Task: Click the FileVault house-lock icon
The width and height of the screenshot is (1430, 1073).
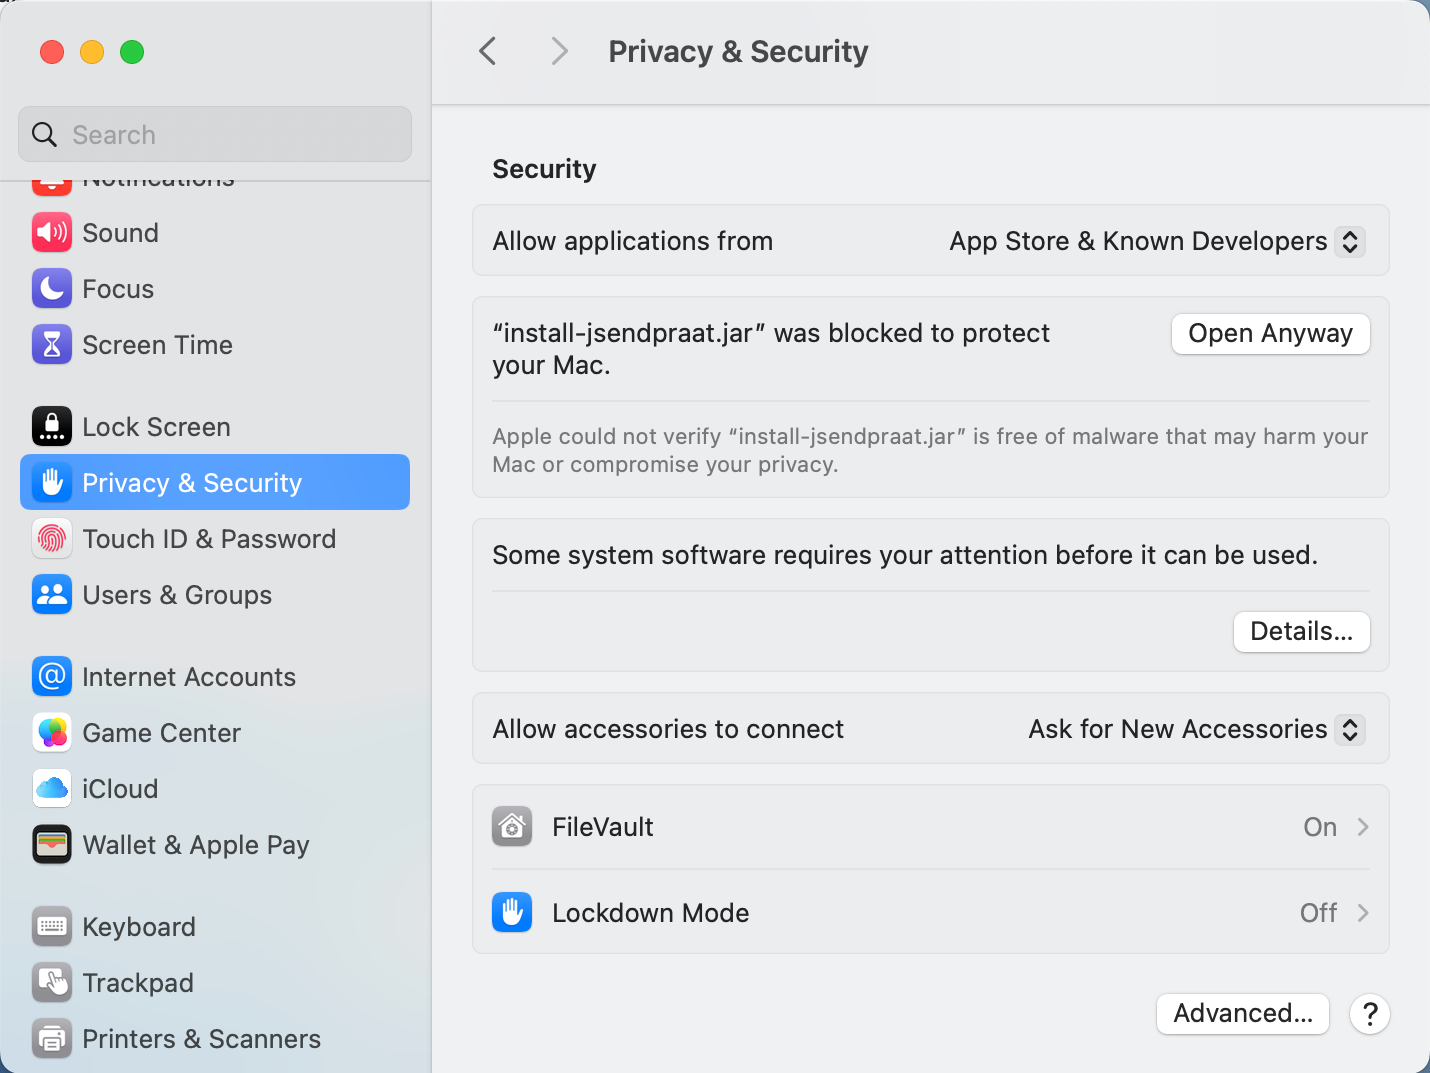Action: (512, 827)
